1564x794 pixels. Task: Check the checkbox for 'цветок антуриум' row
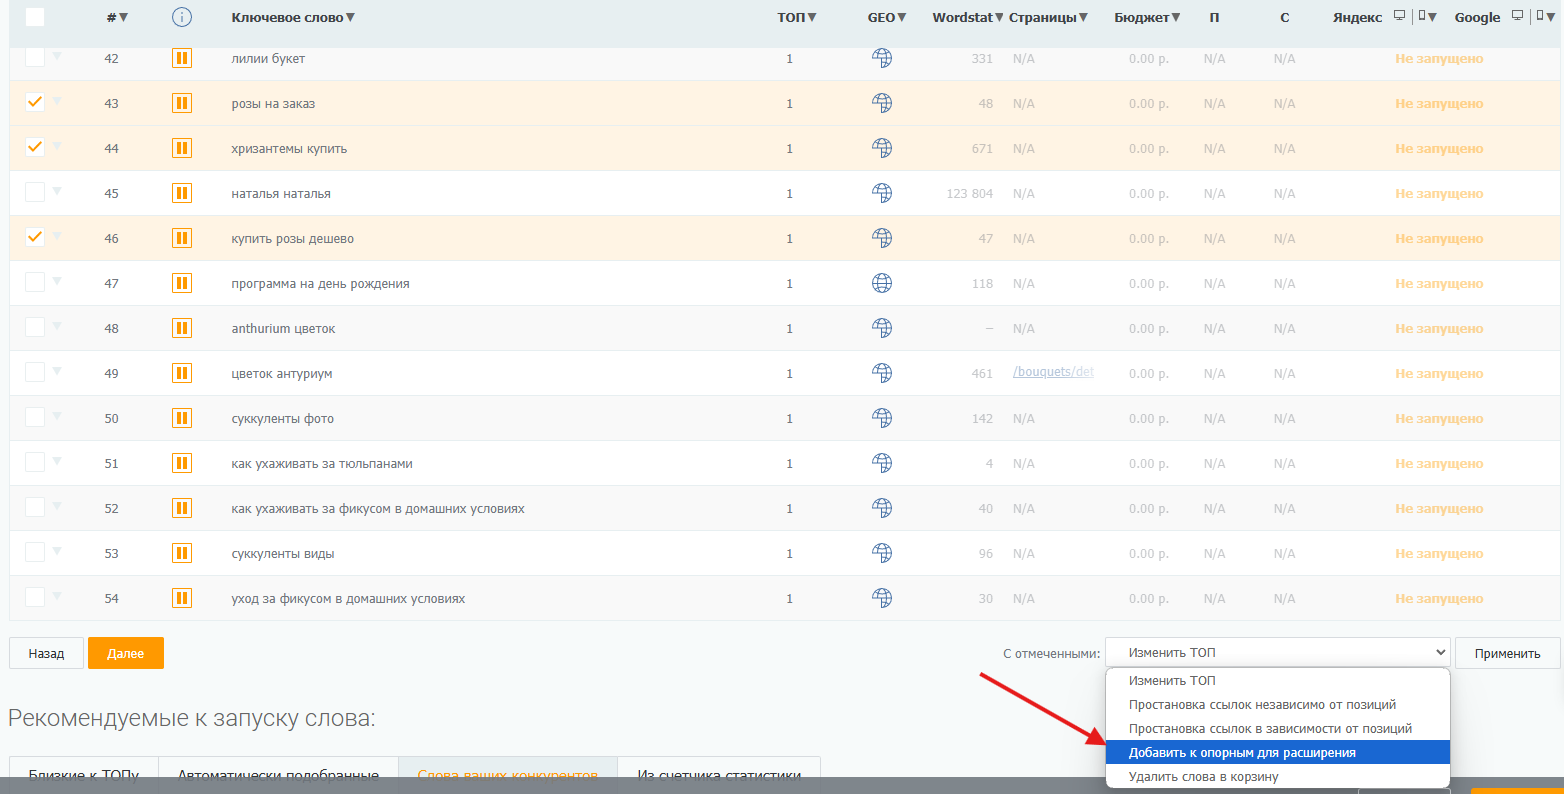coord(35,372)
